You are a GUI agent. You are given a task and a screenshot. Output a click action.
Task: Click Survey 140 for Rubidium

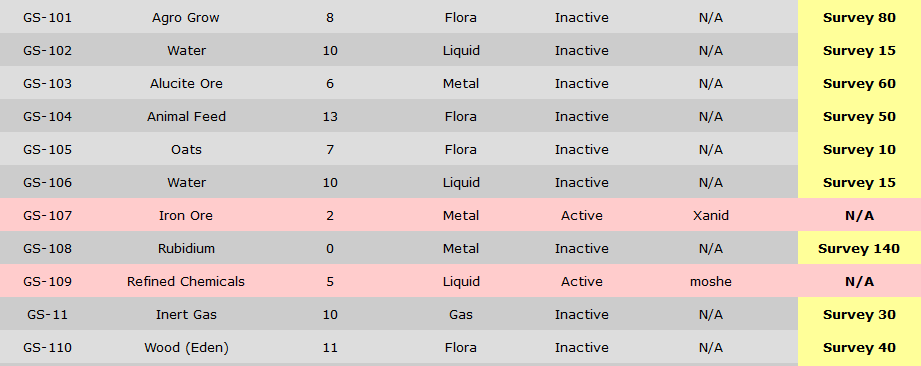coord(859,249)
